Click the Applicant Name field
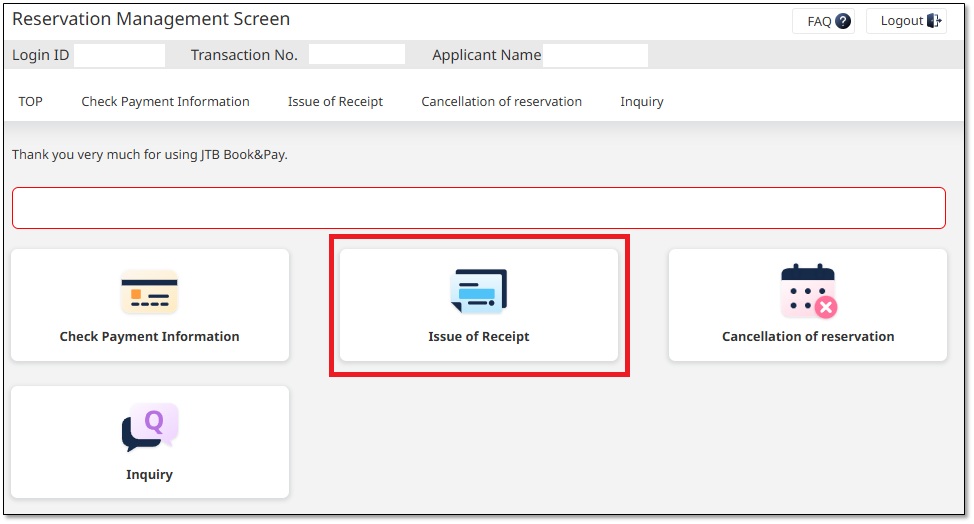The width and height of the screenshot is (974, 524). pyautogui.click(x=595, y=55)
